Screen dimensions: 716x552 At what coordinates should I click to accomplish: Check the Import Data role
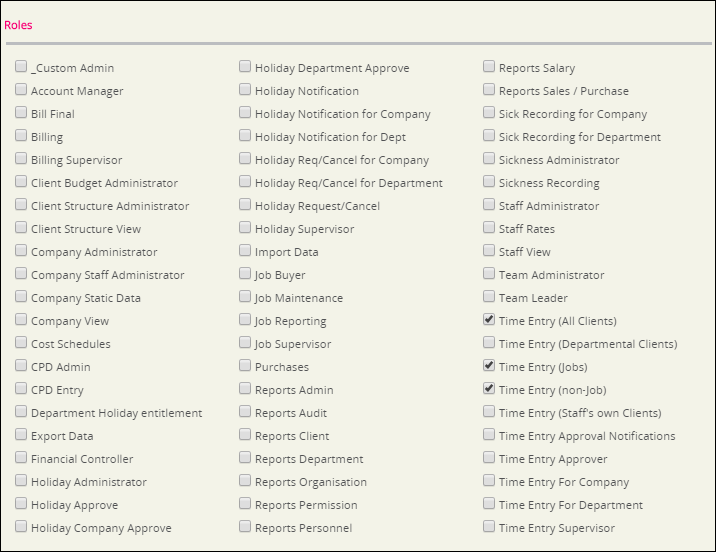coord(245,252)
